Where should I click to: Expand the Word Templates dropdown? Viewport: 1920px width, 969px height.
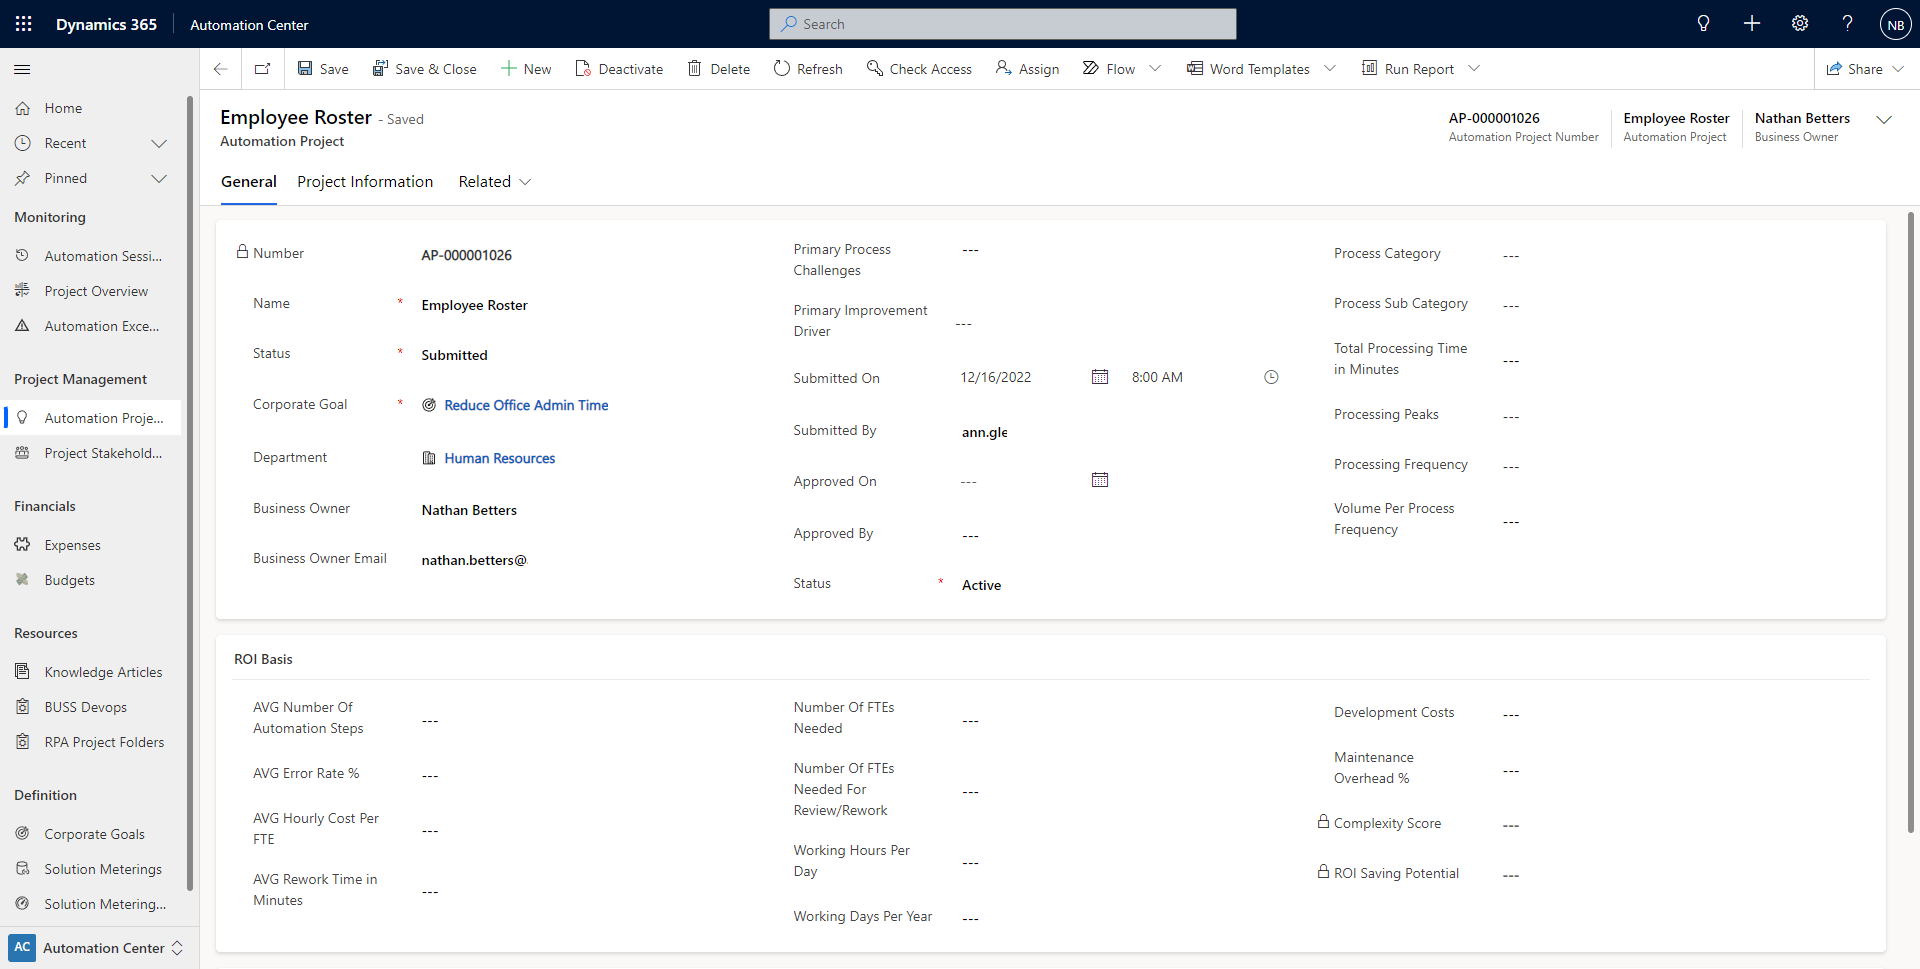[x=1330, y=68]
